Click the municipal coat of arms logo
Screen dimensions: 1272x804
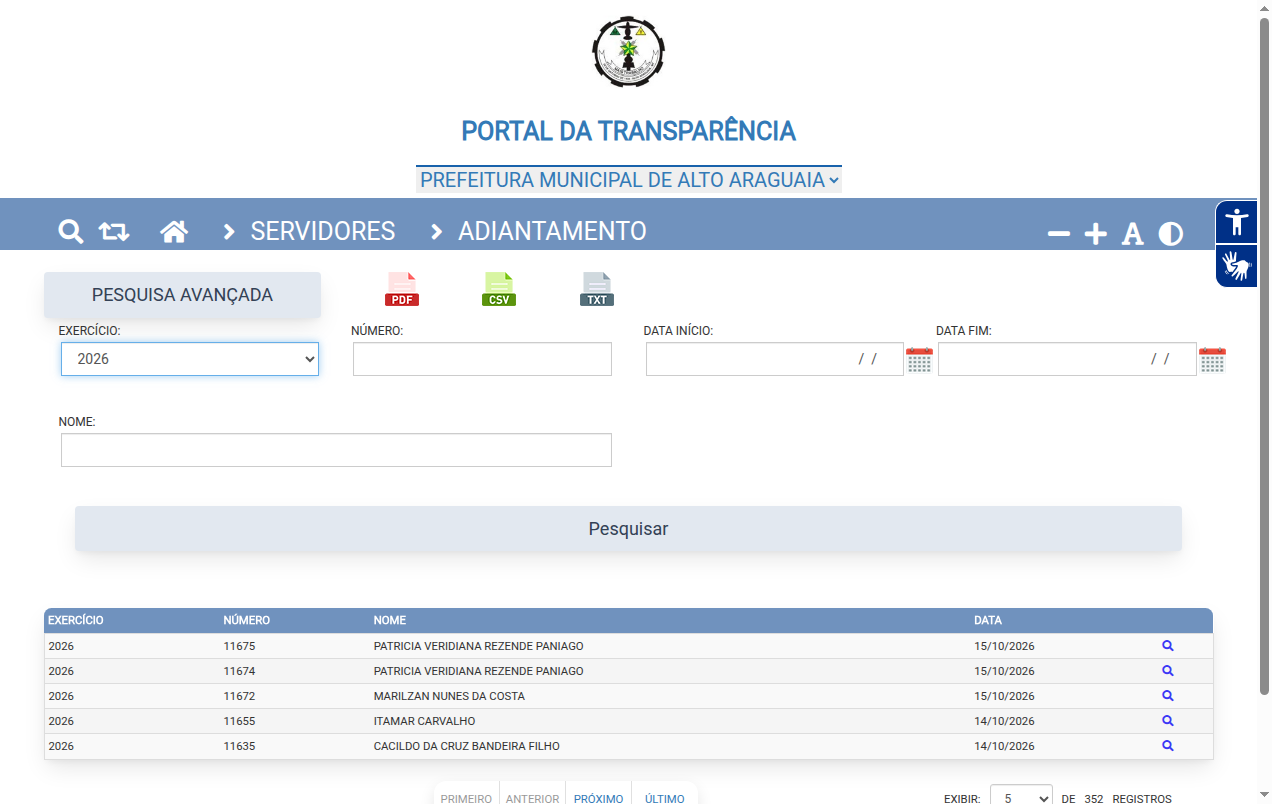click(x=628, y=51)
